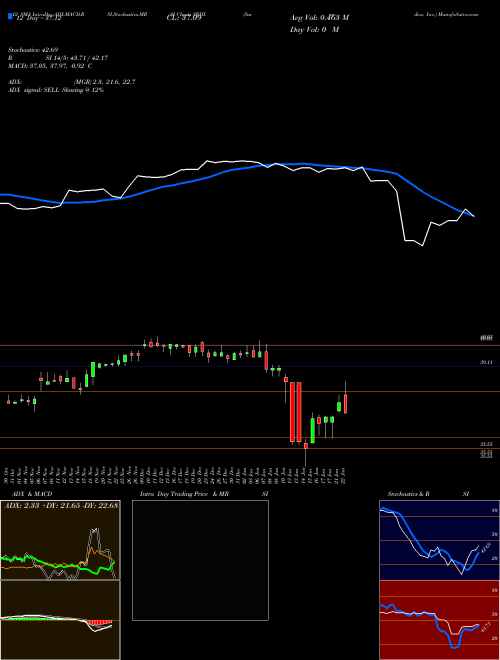Click the 'Day Vol: 0 M' text
The width and height of the screenshot is (500, 660).
[314, 30]
